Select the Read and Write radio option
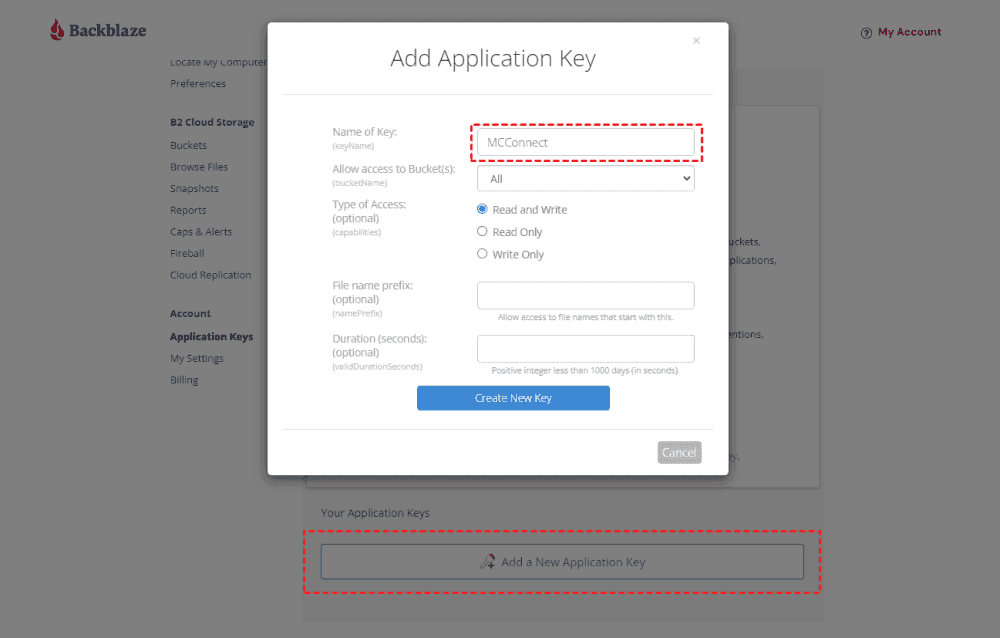 click(482, 209)
